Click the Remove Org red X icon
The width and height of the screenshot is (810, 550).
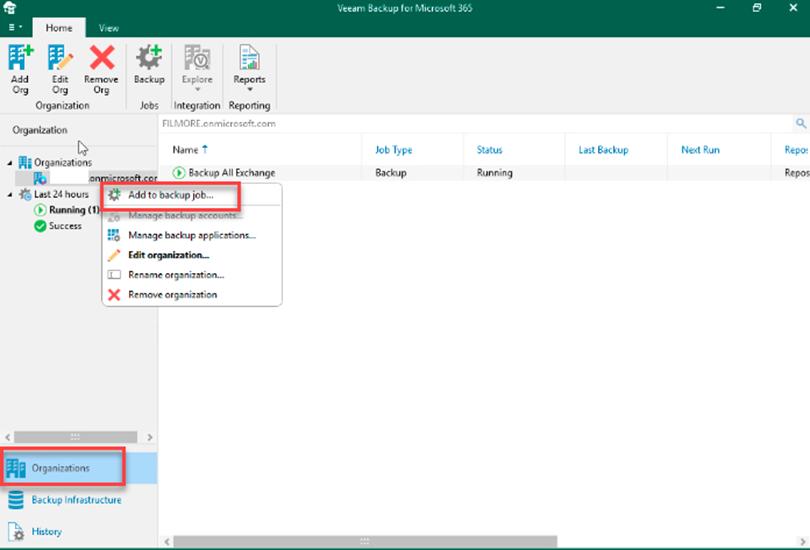(x=101, y=68)
